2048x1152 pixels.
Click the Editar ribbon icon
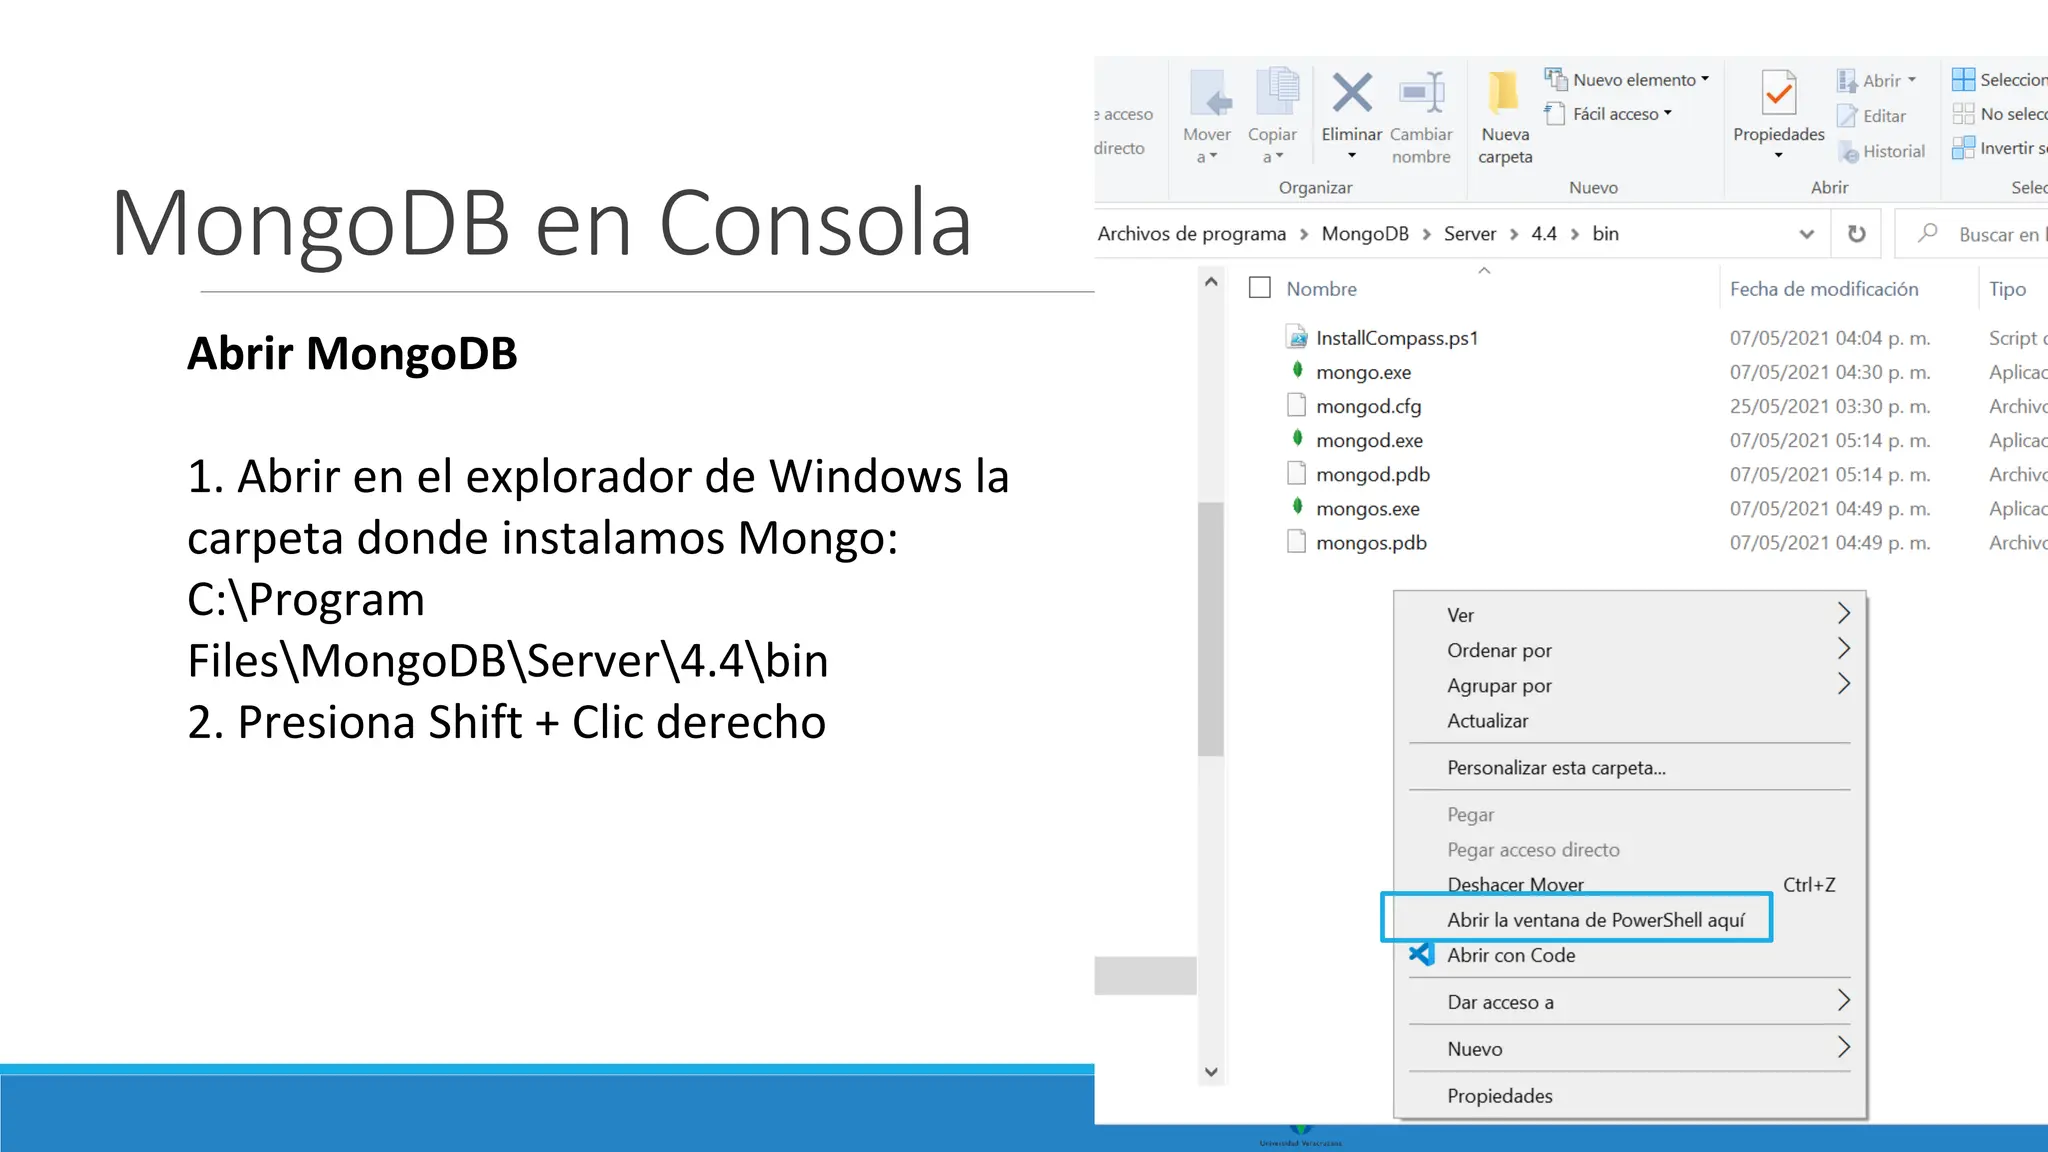[1847, 116]
